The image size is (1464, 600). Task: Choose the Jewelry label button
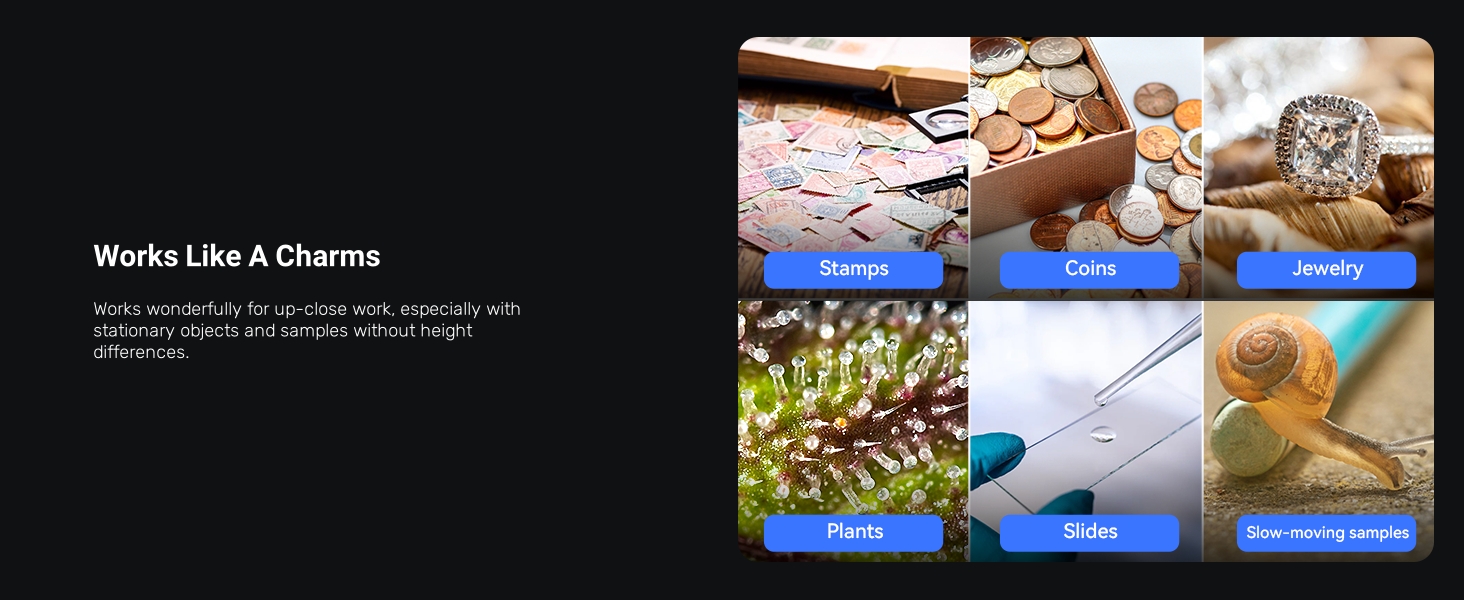pyautogui.click(x=1326, y=269)
